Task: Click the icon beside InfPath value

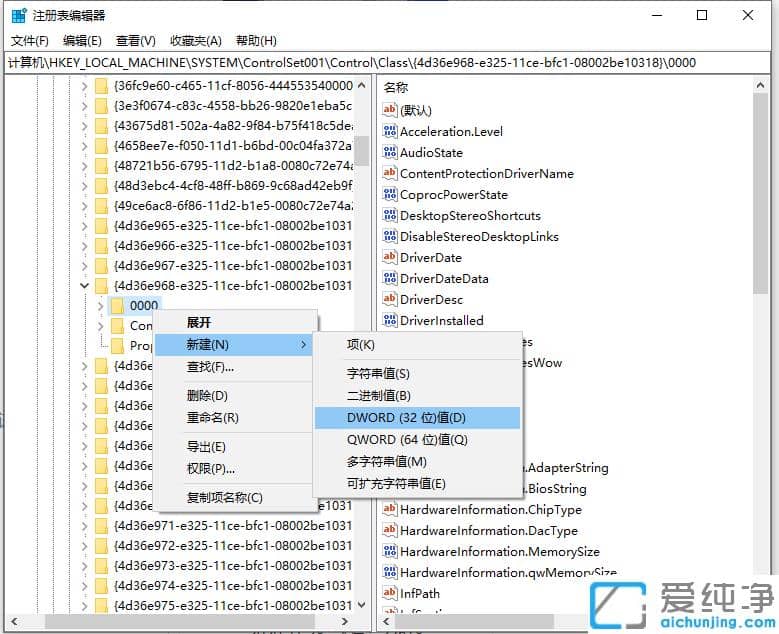Action: pos(390,593)
